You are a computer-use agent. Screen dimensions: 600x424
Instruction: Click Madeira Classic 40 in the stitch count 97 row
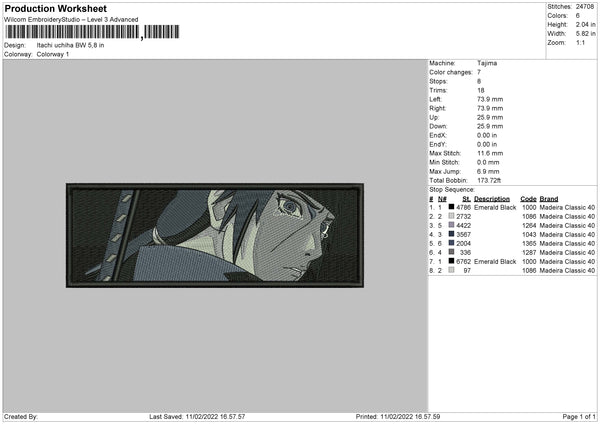567,271
